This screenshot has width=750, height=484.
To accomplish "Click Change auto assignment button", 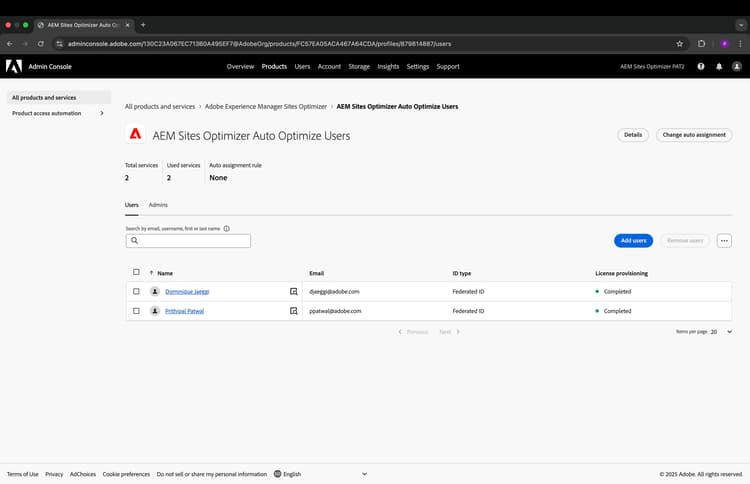I will 694,135.
